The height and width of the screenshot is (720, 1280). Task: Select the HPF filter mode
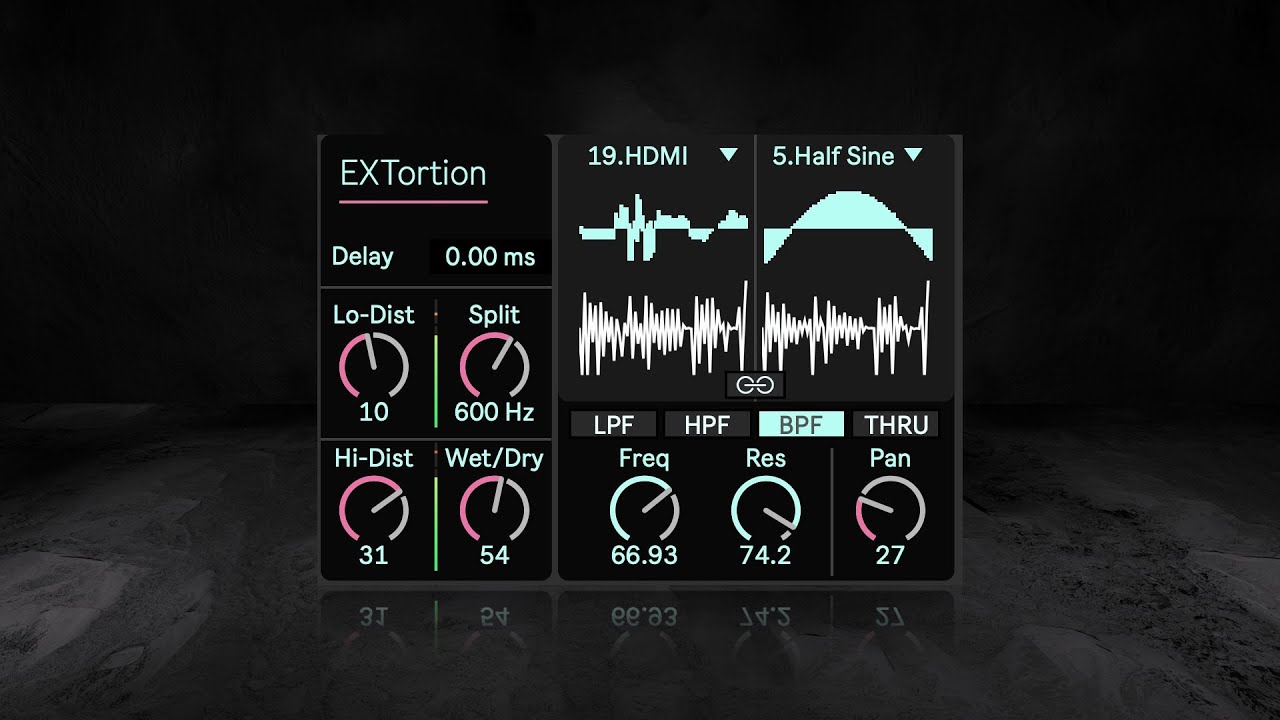click(707, 424)
